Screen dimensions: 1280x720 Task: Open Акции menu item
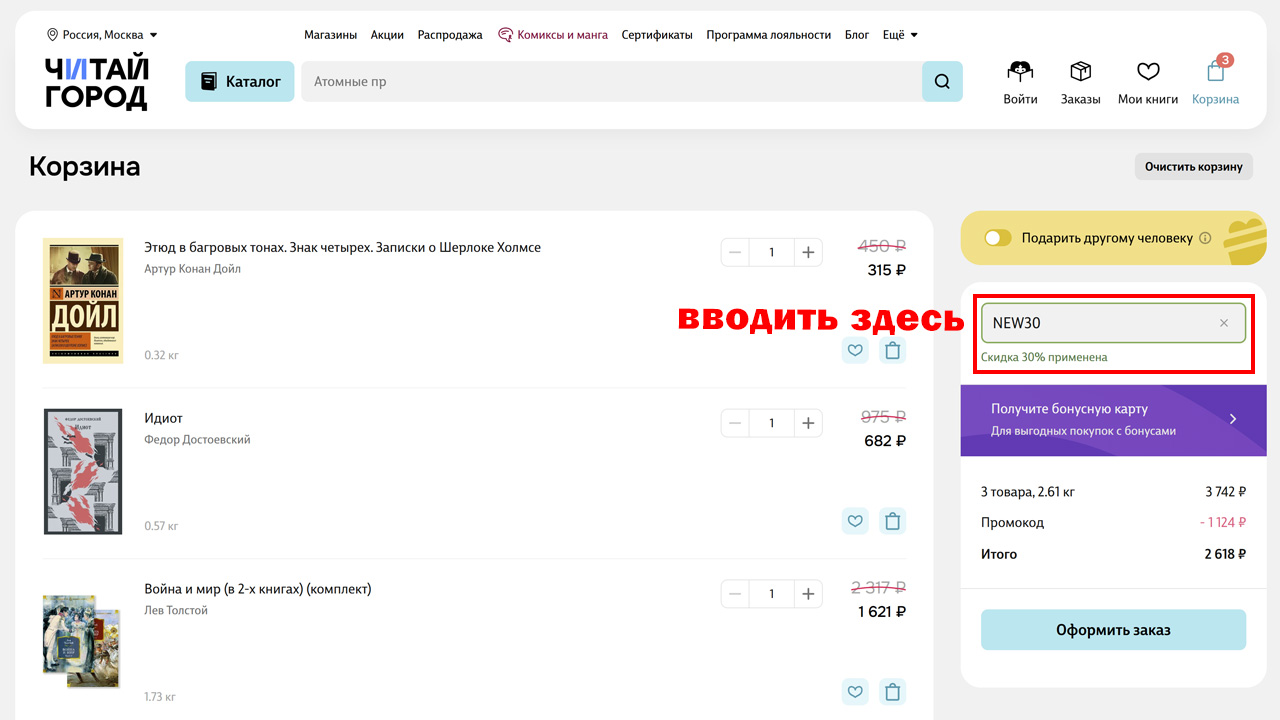[x=387, y=35]
